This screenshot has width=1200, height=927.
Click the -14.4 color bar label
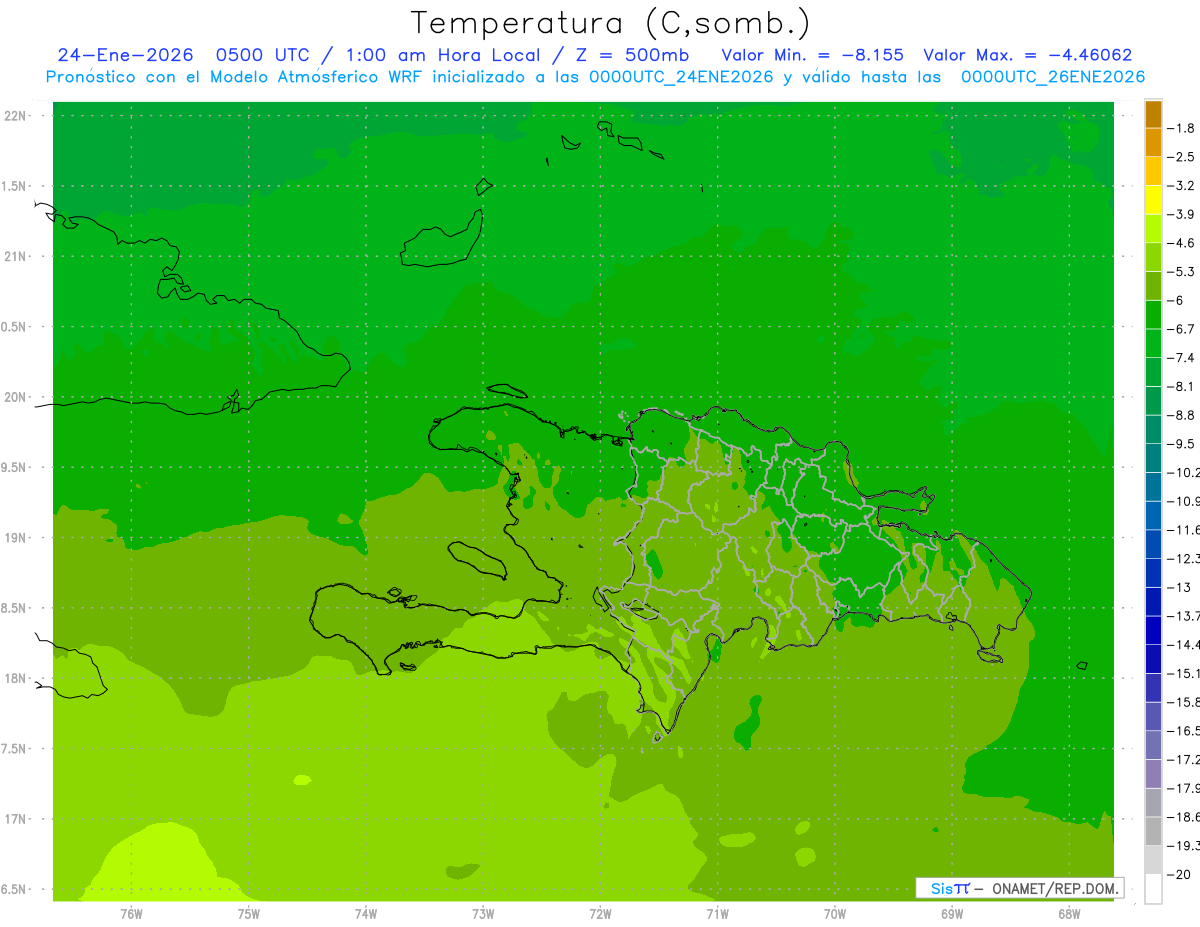pos(1184,645)
